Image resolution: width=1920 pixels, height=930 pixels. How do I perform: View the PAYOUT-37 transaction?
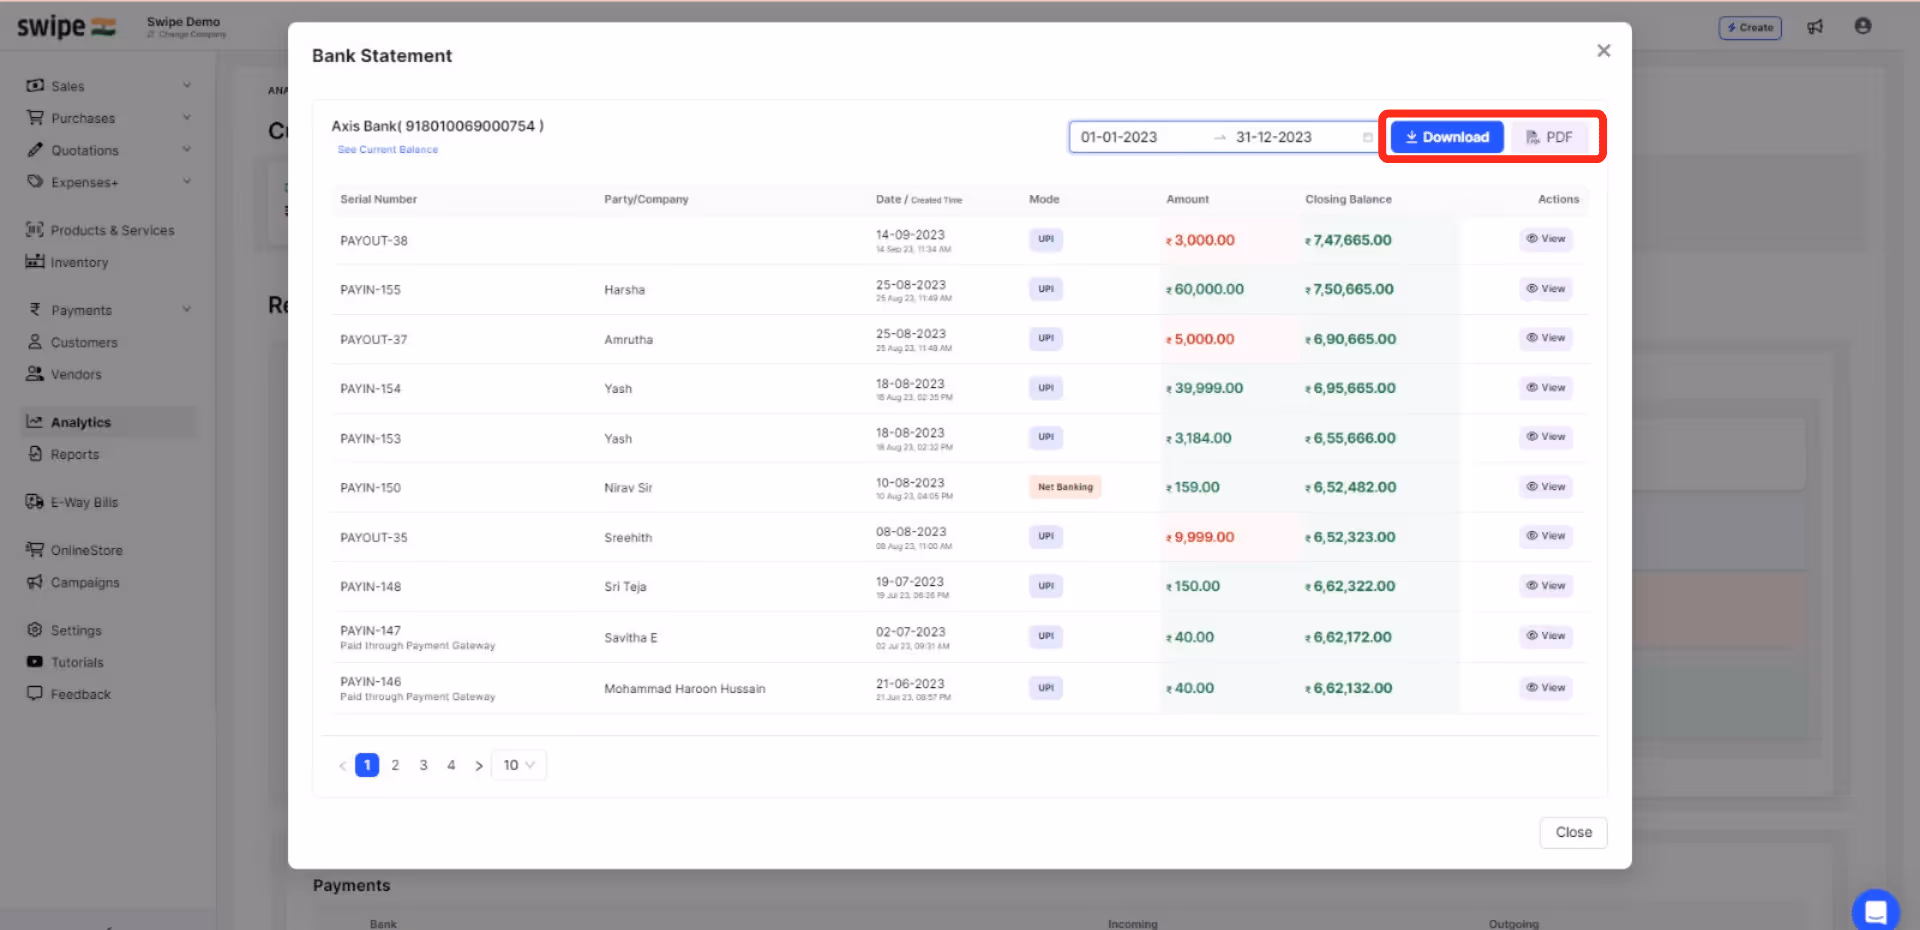coord(1546,338)
